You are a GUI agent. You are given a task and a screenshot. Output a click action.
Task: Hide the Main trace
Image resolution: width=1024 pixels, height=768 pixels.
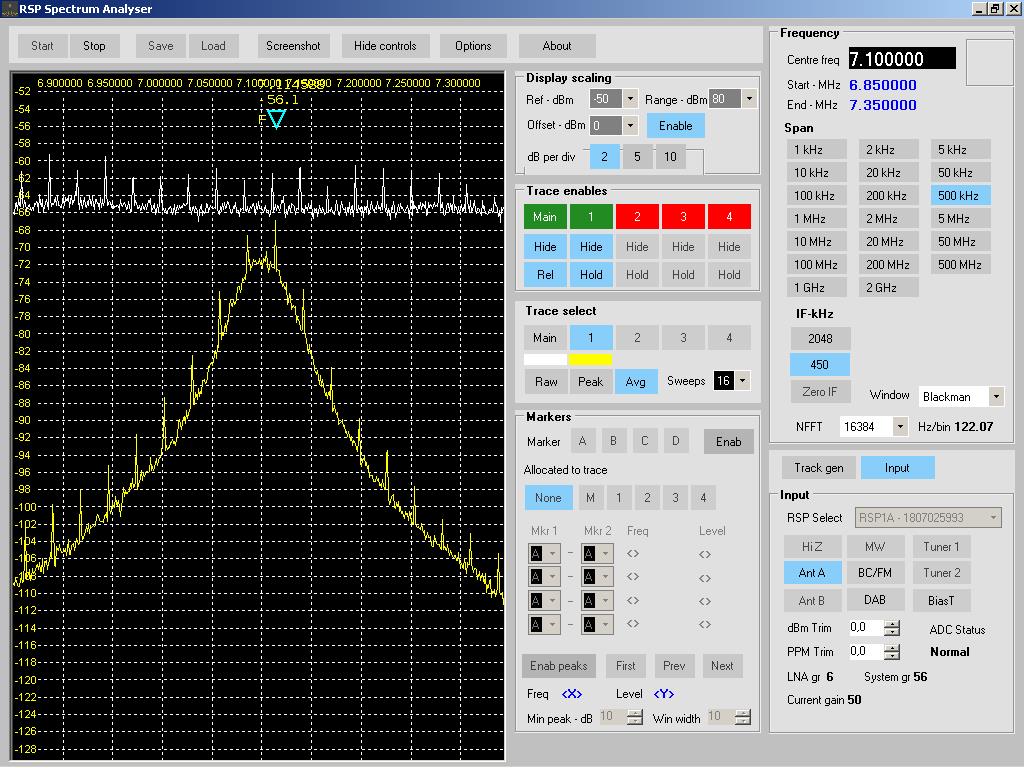545,247
